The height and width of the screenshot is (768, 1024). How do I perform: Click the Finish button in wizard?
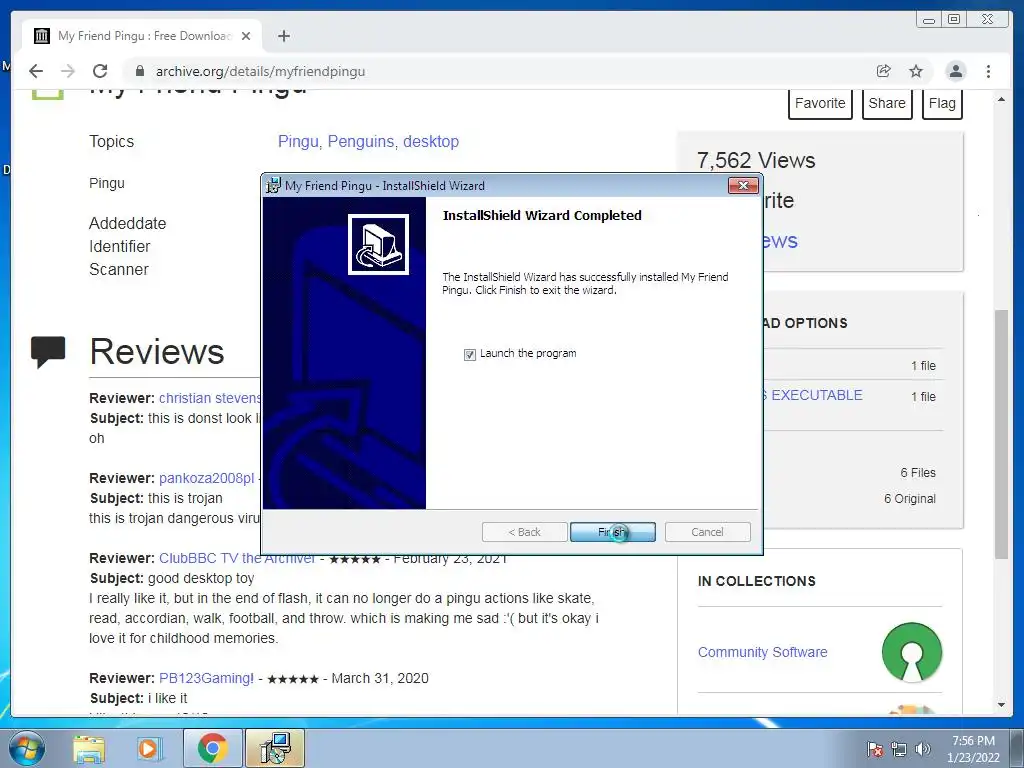tap(613, 532)
